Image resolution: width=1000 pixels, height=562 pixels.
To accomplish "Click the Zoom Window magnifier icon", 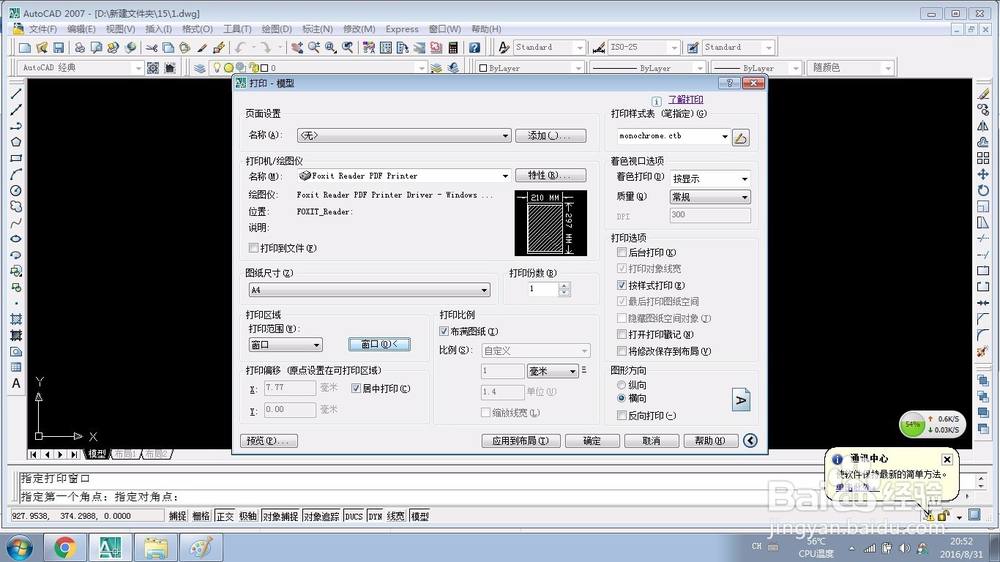I will pos(330,48).
